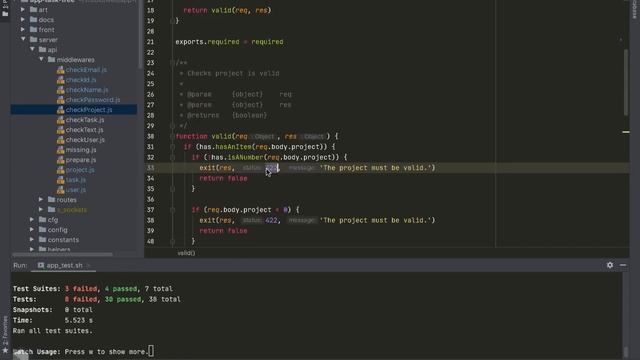The width and height of the screenshot is (640, 360).
Task: Expand the s_sockets folder arrow
Action: click(41, 209)
